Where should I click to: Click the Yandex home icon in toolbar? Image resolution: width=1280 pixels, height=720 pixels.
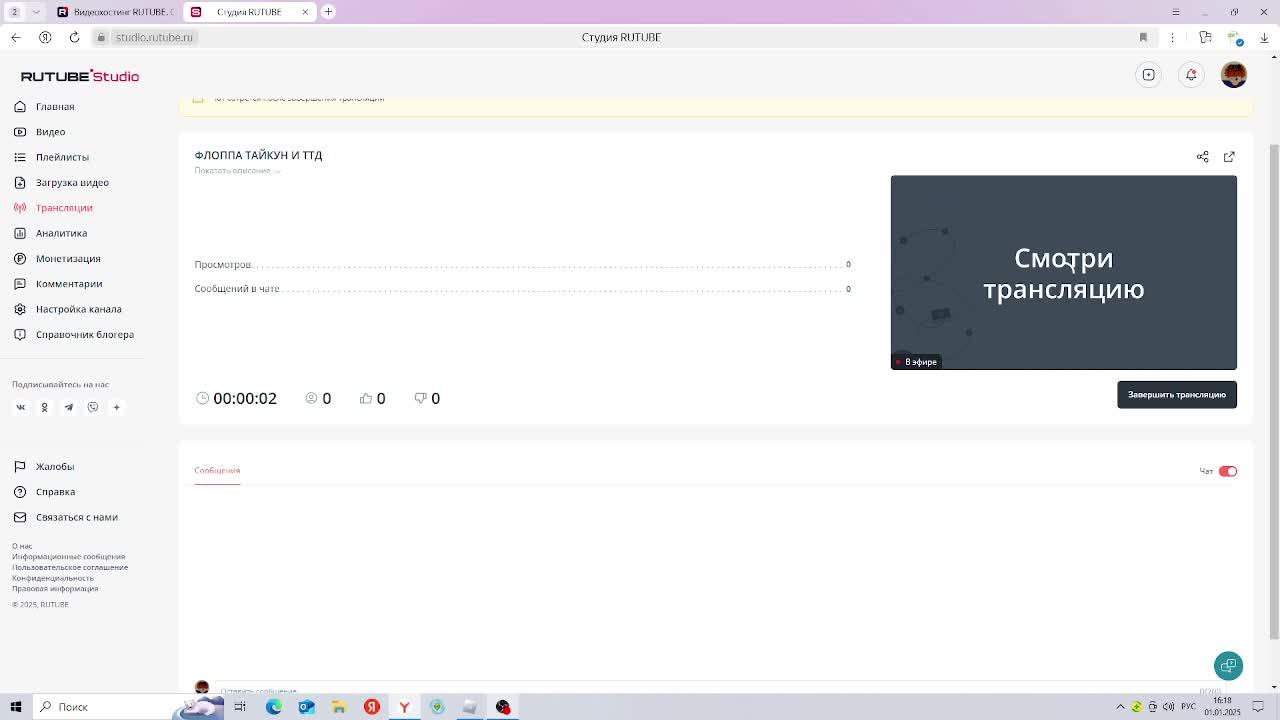pos(45,37)
